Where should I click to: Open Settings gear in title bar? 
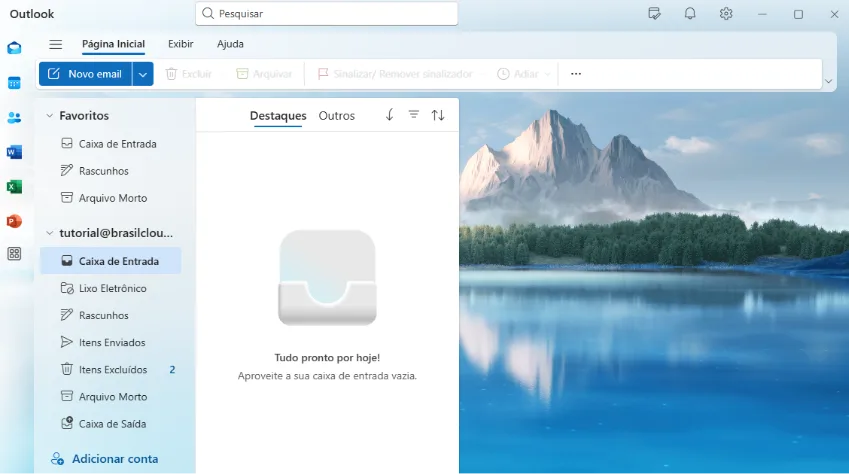coord(726,14)
